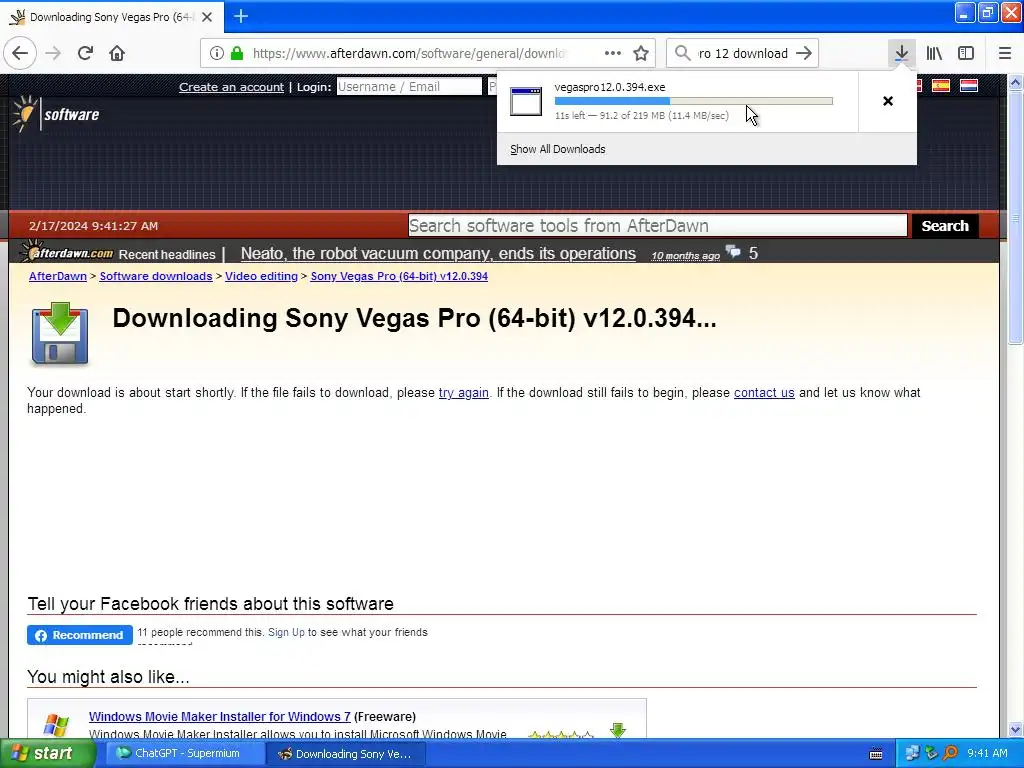1024x768 pixels.
Task: Click the Create an account link
Action: pos(231,87)
